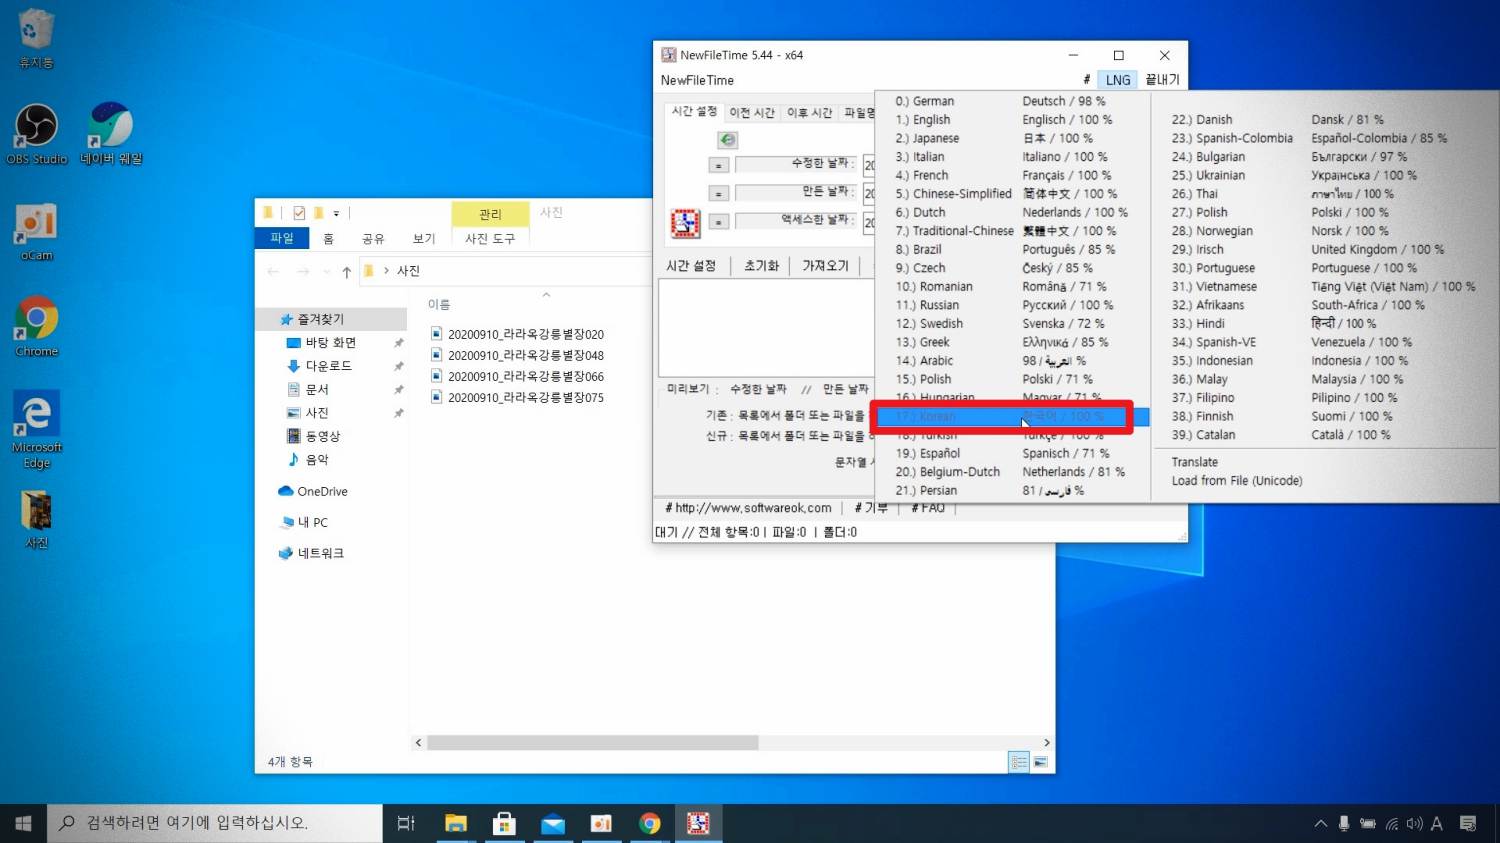This screenshot has height=843, width=1500.
Task: Open the oCam desktop shortcut
Action: point(36,225)
